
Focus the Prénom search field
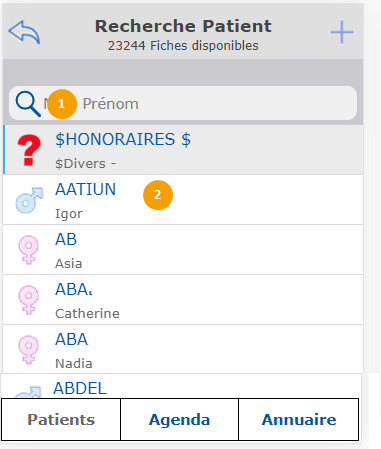click(183, 103)
